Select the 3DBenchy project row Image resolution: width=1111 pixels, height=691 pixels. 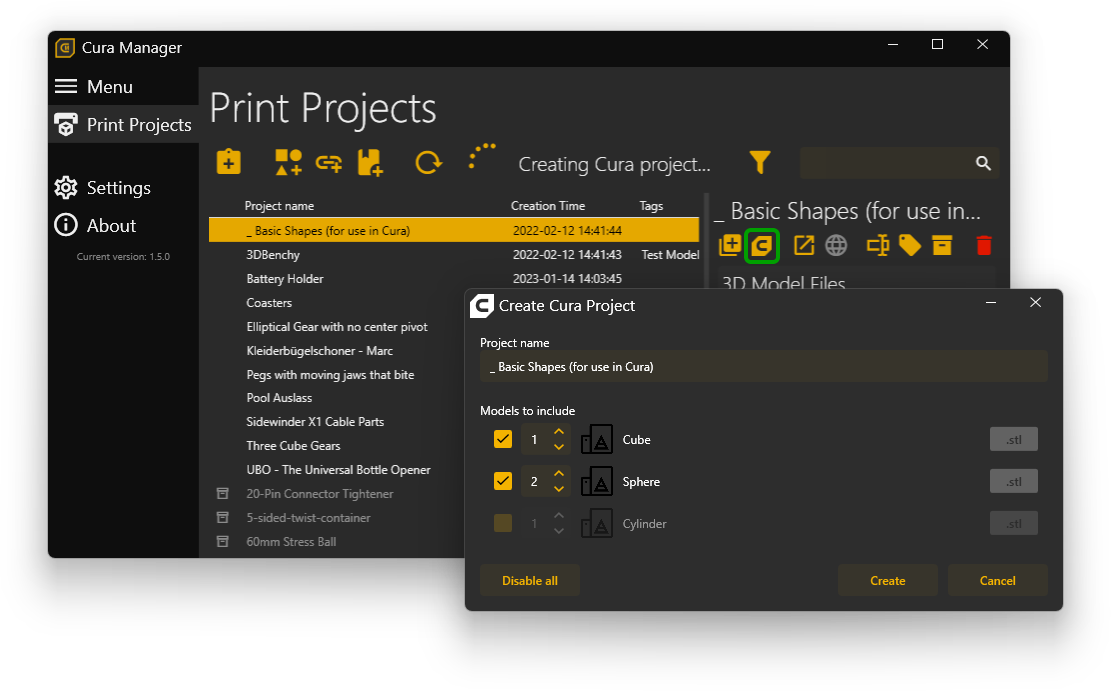click(454, 254)
